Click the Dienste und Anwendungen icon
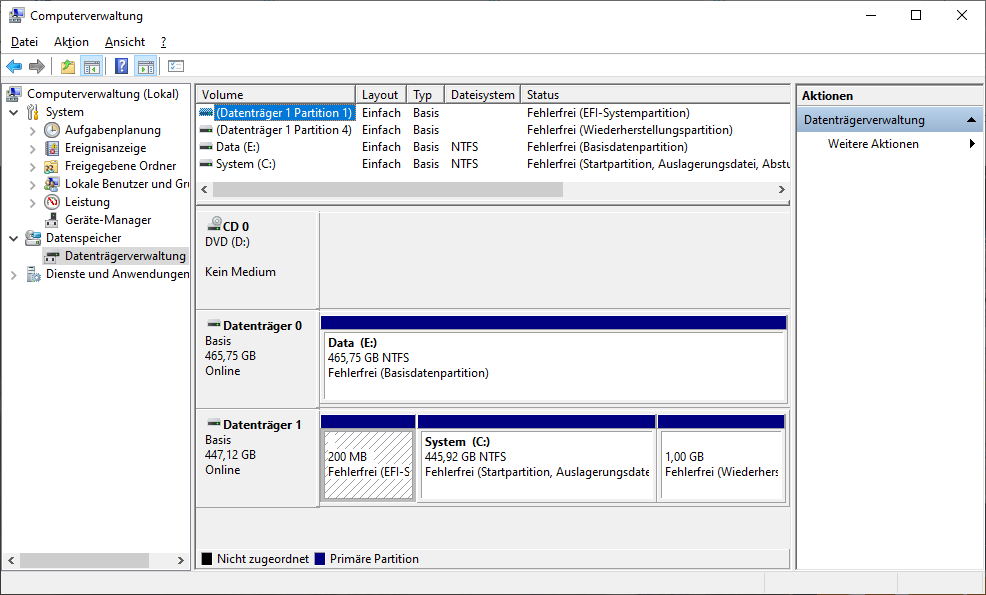Image resolution: width=986 pixels, height=595 pixels. pos(33,274)
